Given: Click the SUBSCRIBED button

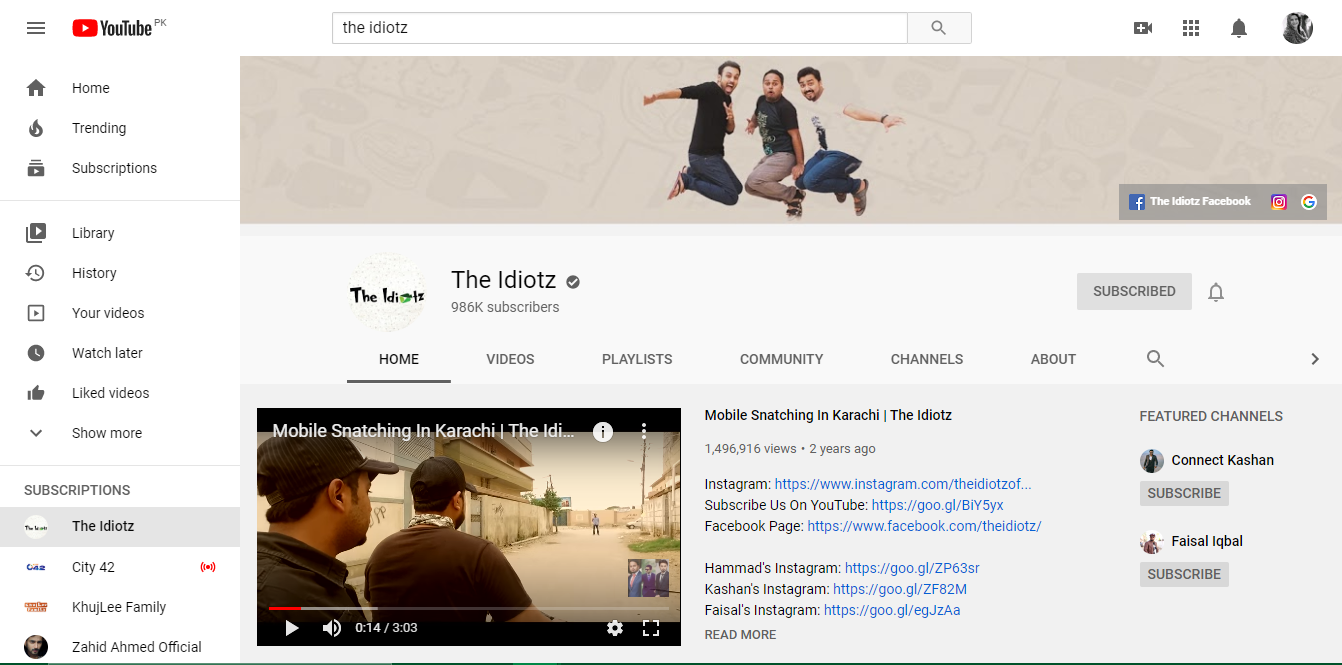Looking at the screenshot, I should pos(1134,291).
